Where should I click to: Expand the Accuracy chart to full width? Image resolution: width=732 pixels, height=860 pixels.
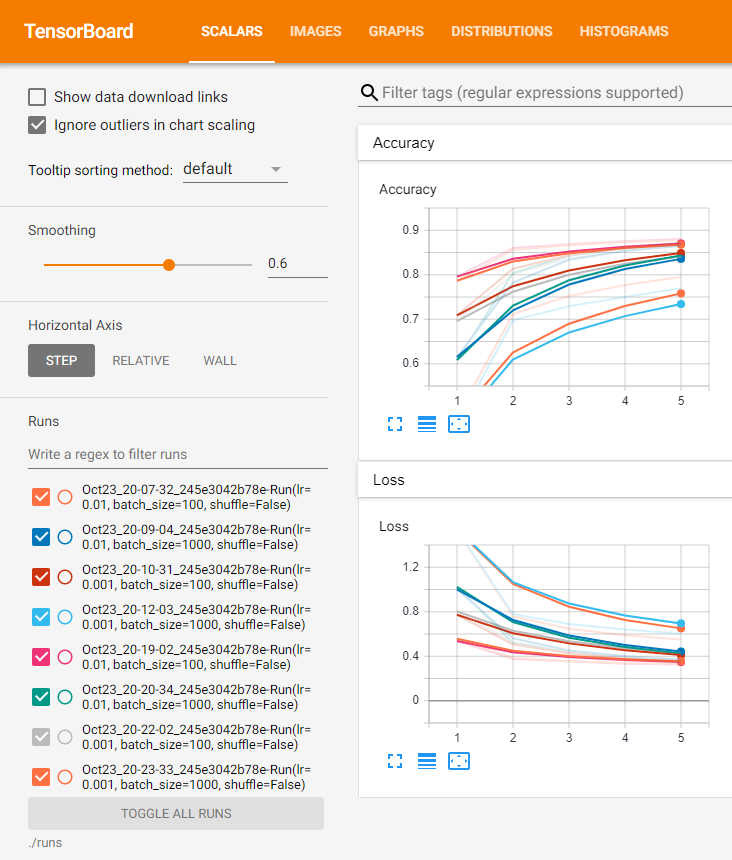(395, 424)
